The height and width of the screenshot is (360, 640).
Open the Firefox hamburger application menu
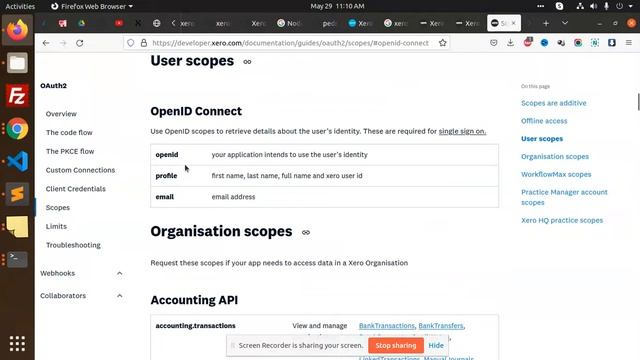tap(629, 43)
